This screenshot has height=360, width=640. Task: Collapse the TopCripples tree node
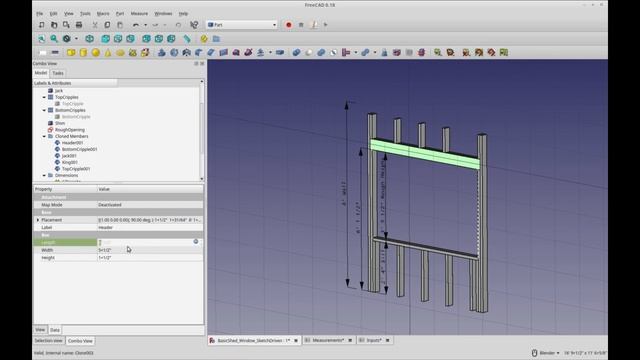click(x=44, y=97)
